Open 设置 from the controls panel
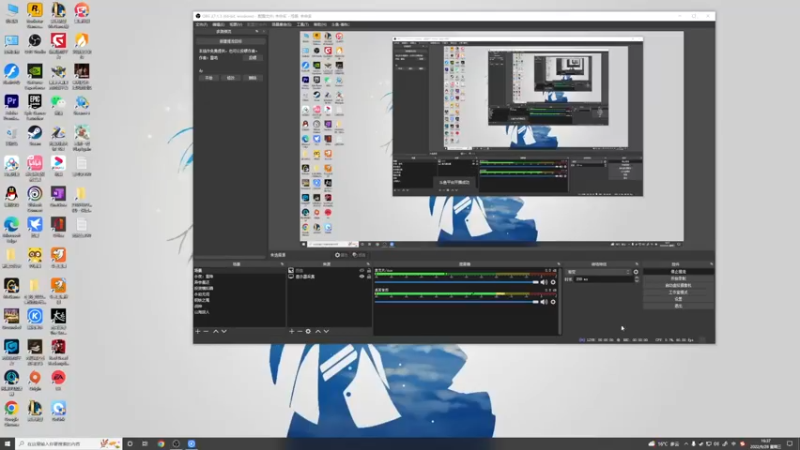 tap(678, 299)
